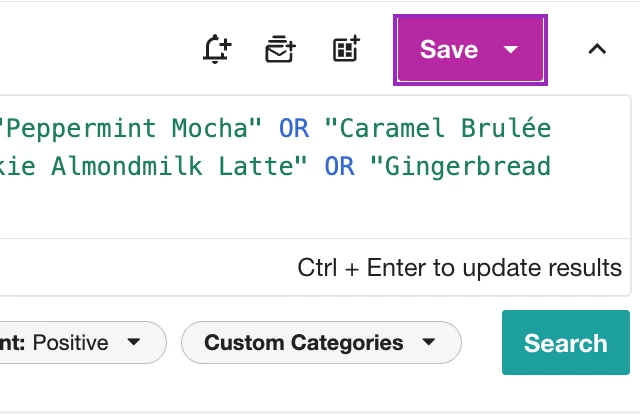Screen dimensions: 640x414
Task: Click the OR operator before "Gingerbread"
Action: click(x=340, y=166)
